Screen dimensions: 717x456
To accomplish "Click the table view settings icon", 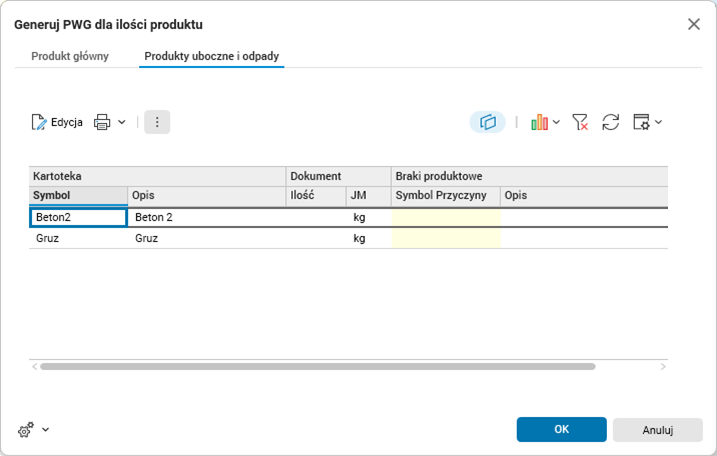I will (x=641, y=122).
